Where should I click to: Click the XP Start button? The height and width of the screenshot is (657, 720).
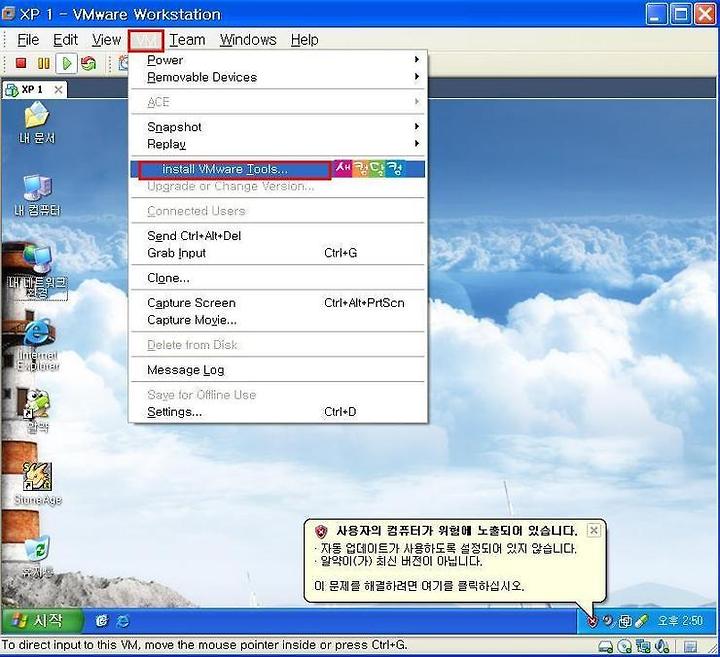(41, 621)
